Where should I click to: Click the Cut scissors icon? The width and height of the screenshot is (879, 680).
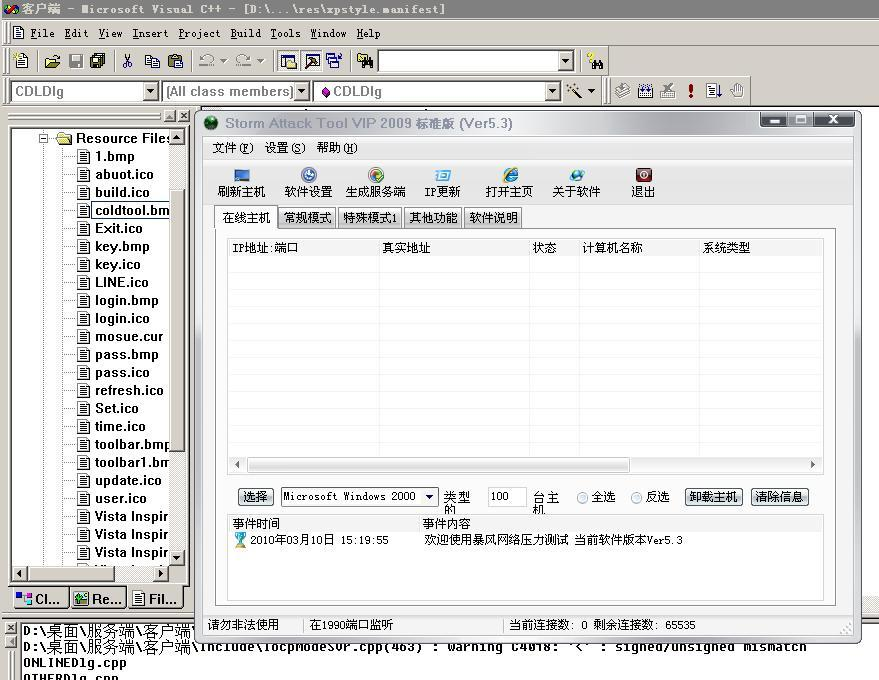tap(128, 61)
